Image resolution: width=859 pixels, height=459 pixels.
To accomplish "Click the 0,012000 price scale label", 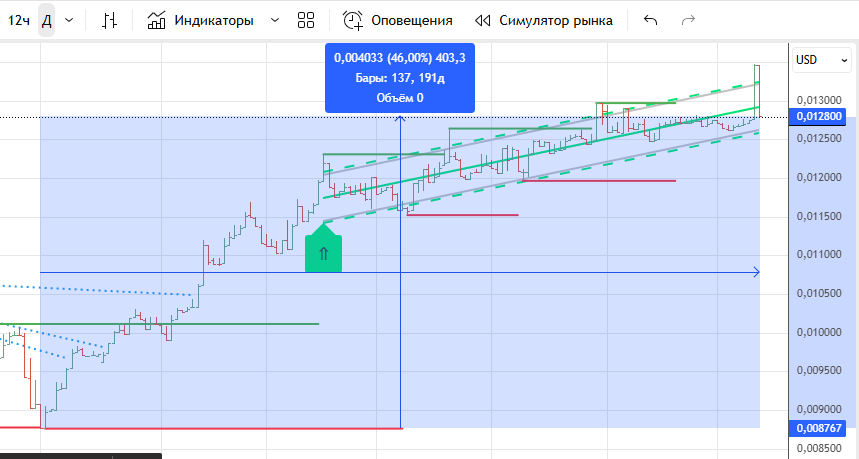I will point(819,177).
